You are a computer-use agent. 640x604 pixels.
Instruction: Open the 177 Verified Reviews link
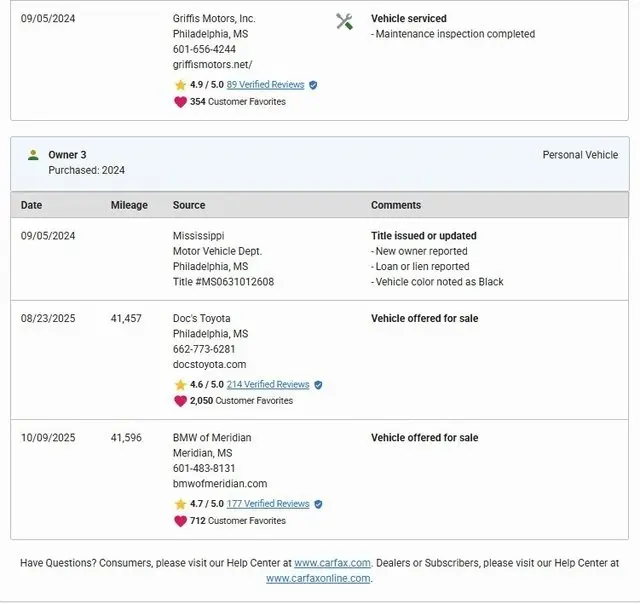pos(268,504)
